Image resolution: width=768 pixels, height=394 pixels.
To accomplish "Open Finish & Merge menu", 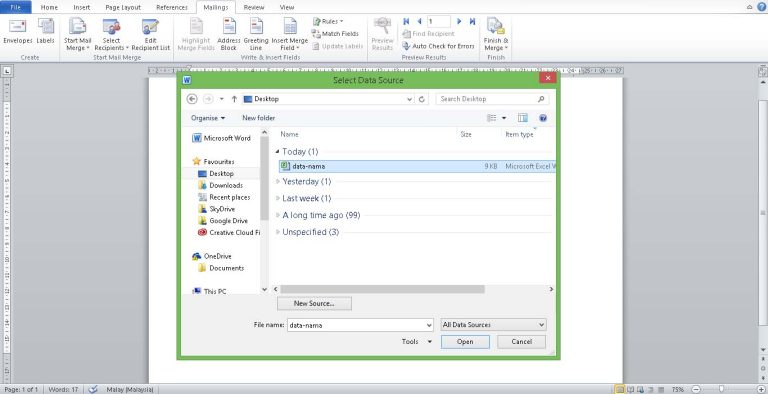I will click(496, 34).
